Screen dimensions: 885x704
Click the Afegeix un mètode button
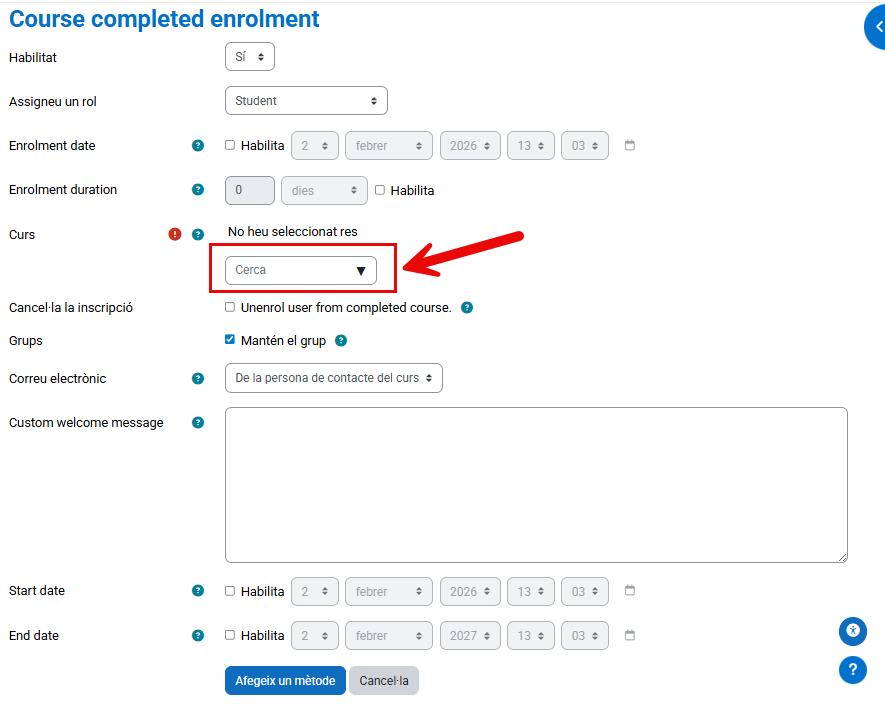(285, 681)
